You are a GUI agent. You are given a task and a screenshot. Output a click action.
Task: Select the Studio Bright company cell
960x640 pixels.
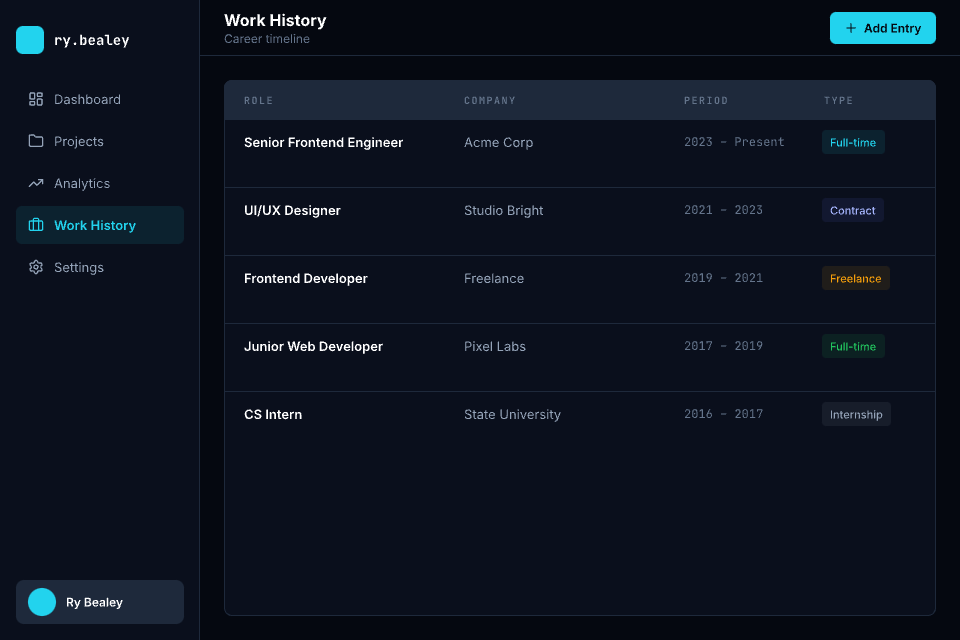504,211
